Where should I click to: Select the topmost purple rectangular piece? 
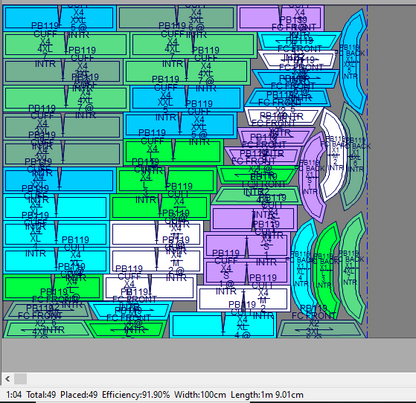coord(281,17)
